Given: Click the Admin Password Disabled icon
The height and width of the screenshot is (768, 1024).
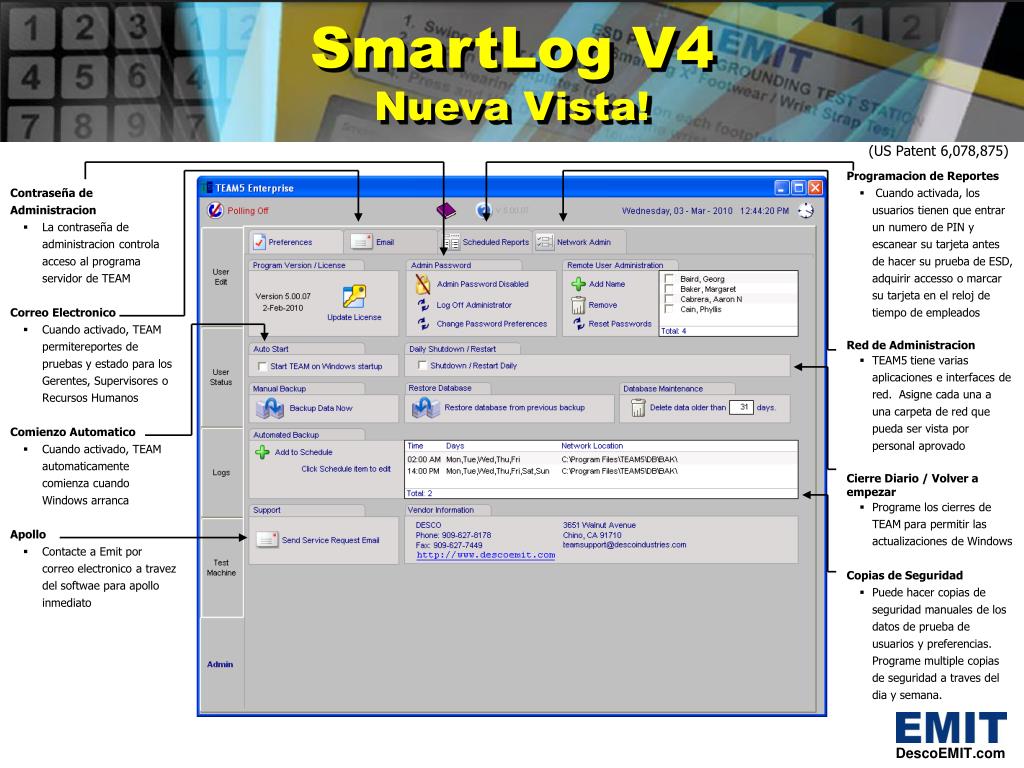Looking at the screenshot, I should (423, 284).
